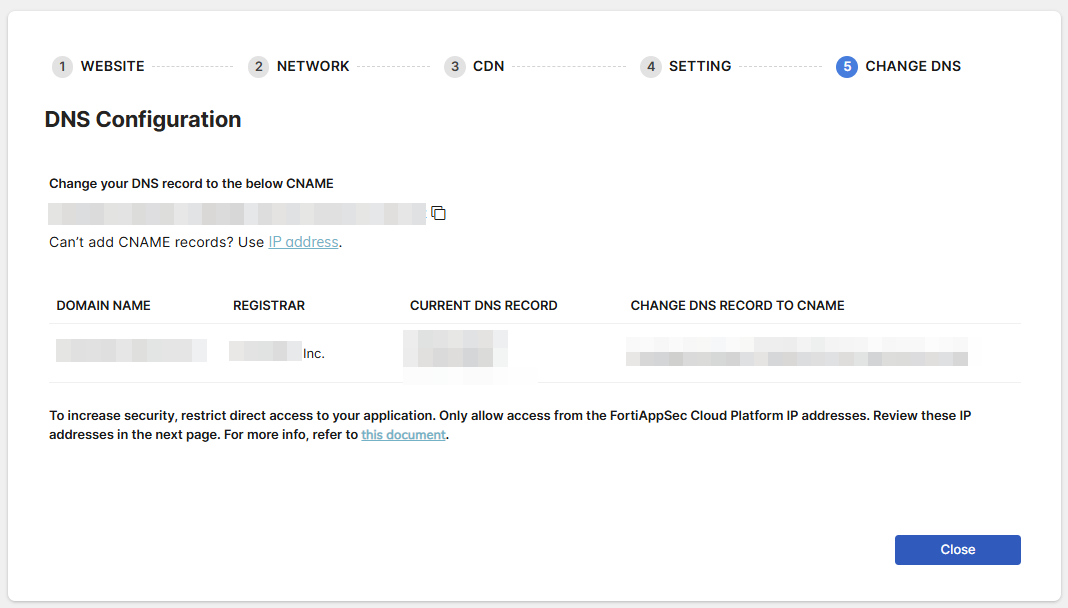Click the CURRENT DNS RECORD column header

coord(483,306)
